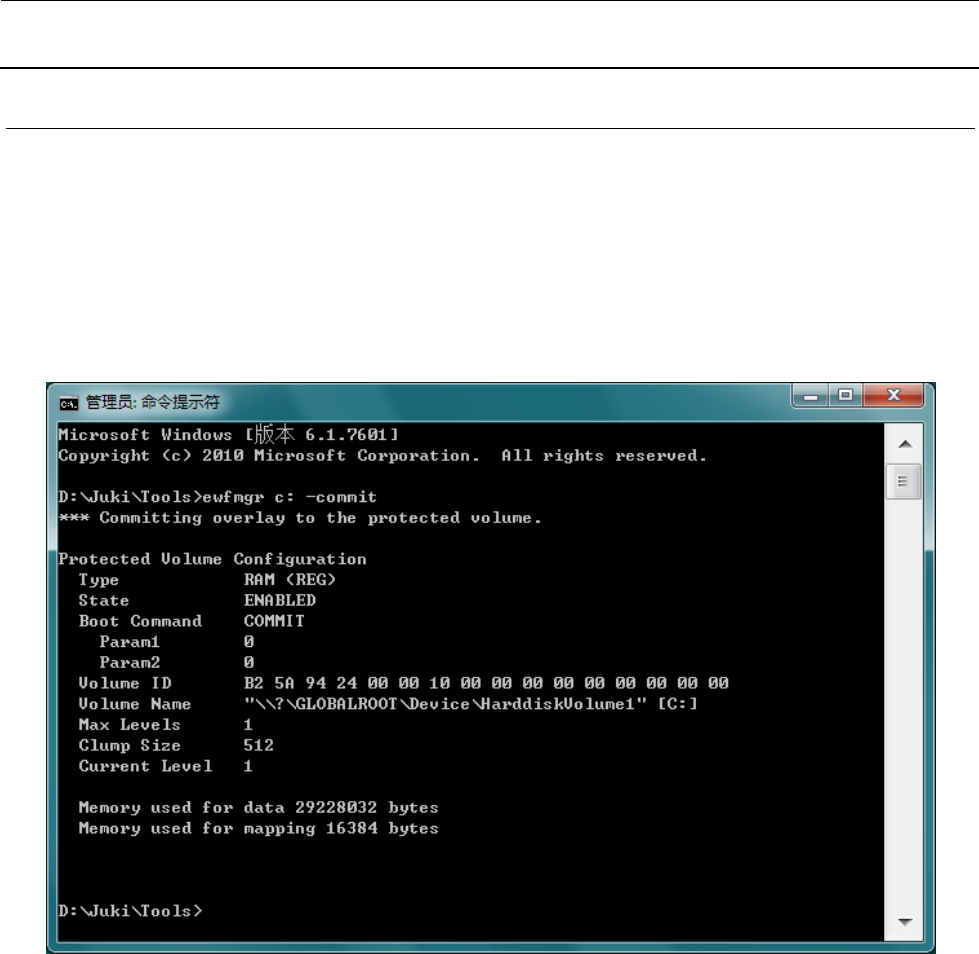Viewport: 979px width, 954px height.
Task: Click the scrollbar up arrow
Action: click(x=905, y=444)
